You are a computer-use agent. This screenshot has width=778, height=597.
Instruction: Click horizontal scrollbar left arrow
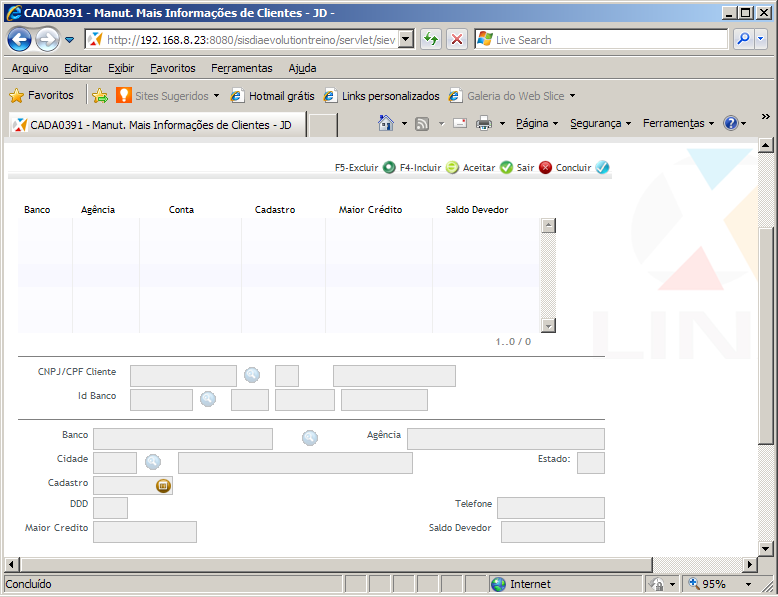coord(11,564)
